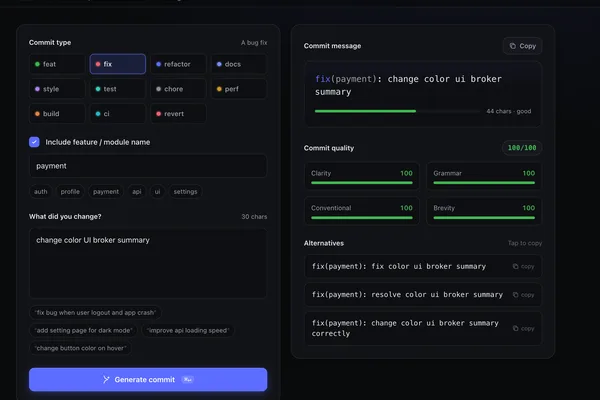Pick the auth module chip
600x400 pixels.
click(x=41, y=191)
